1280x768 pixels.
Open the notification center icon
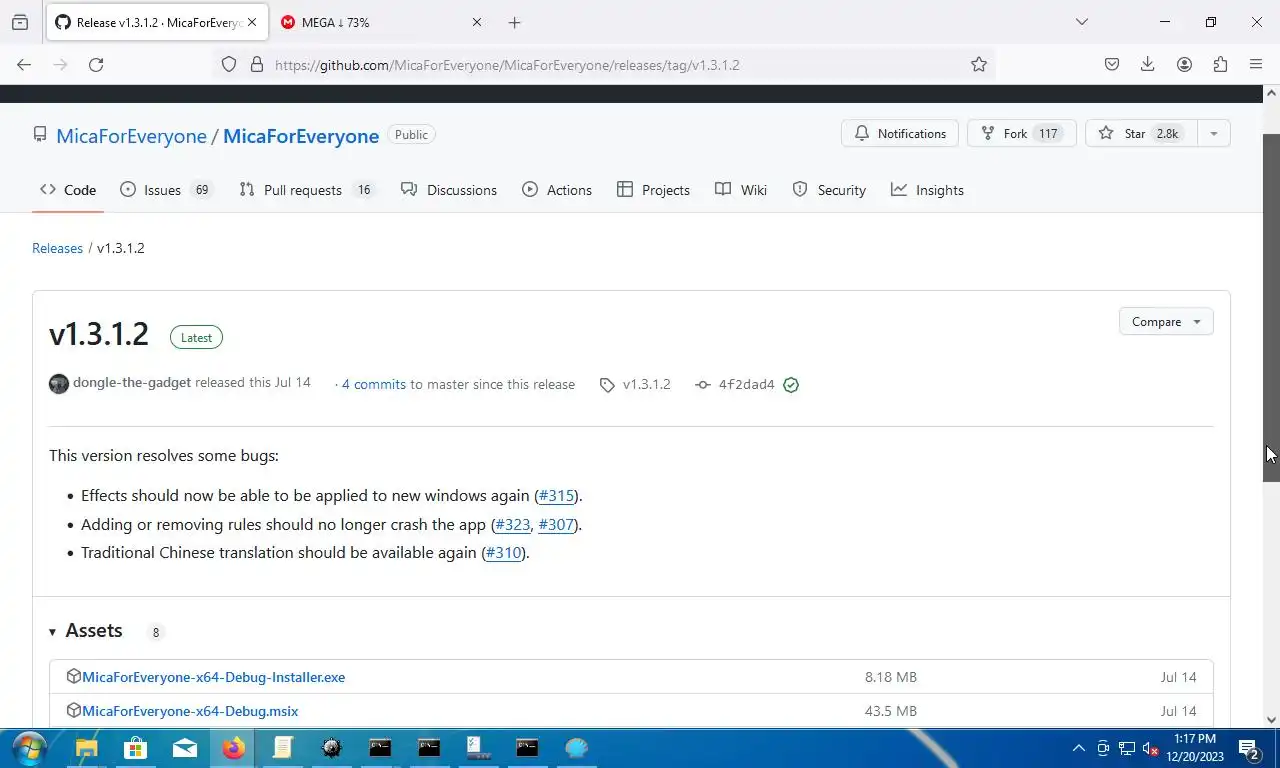pos(1248,749)
